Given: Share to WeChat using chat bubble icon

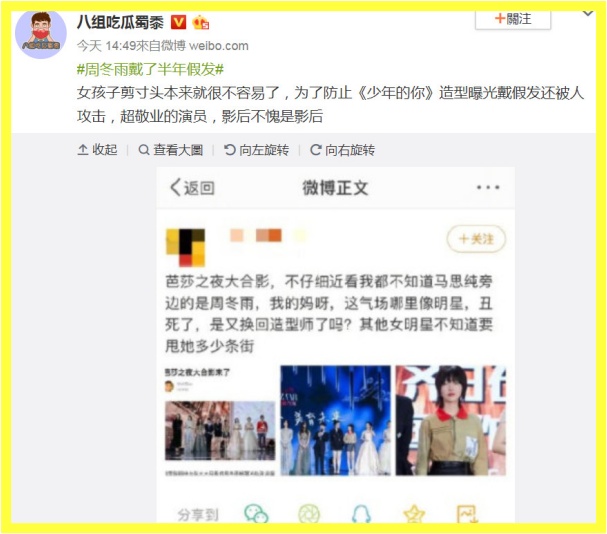Looking at the screenshot, I should tap(256, 513).
